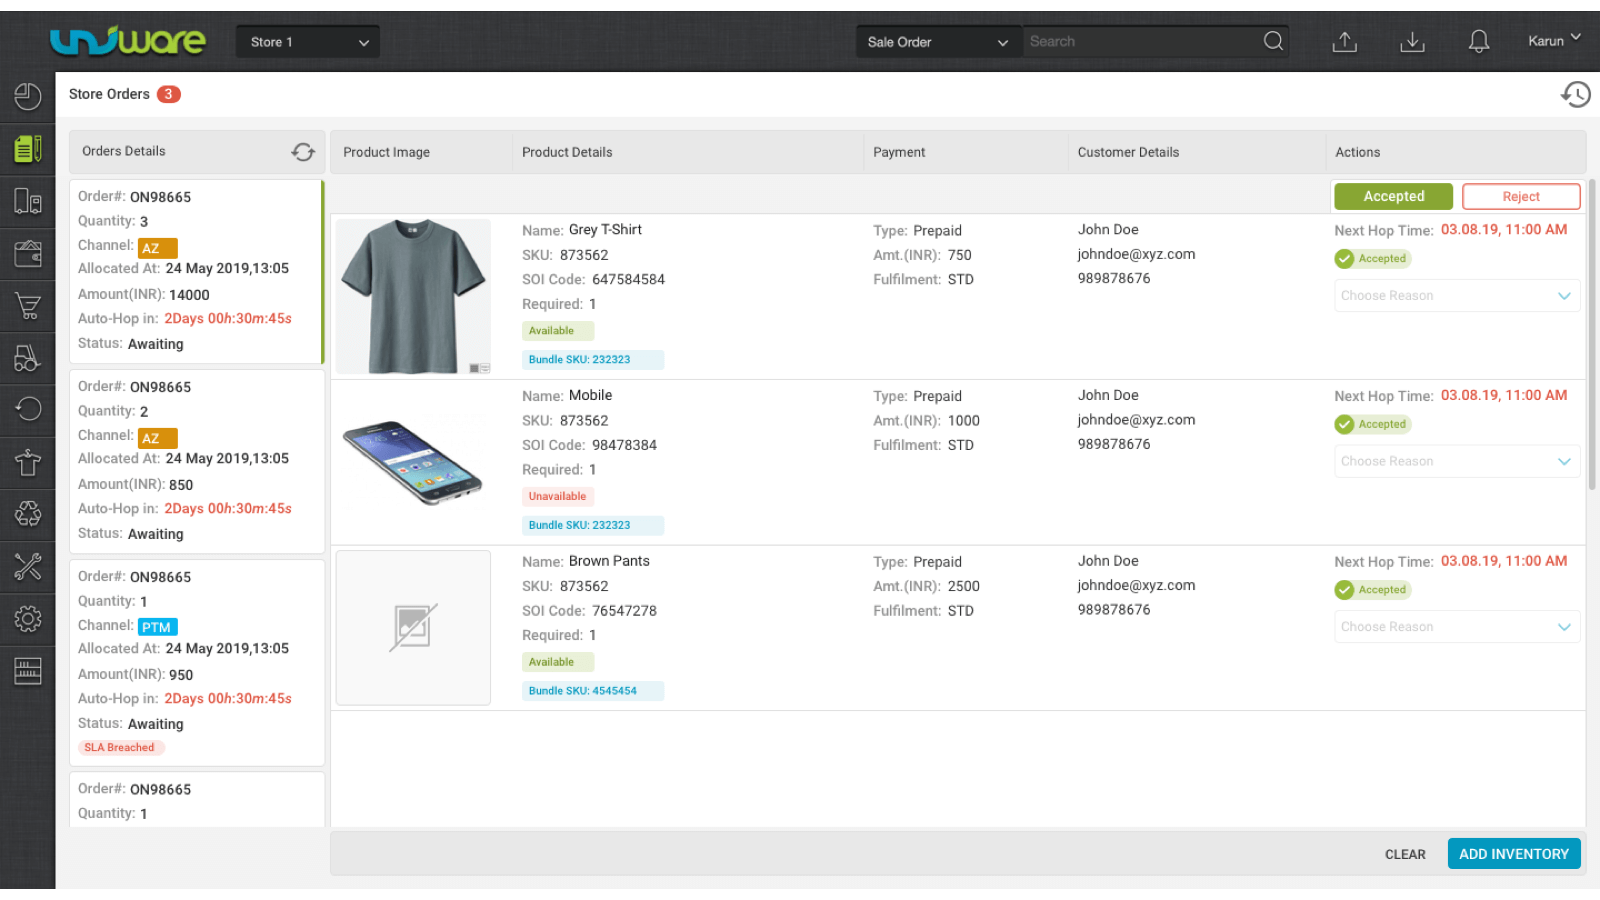Open the Karun user menu

click(1553, 41)
